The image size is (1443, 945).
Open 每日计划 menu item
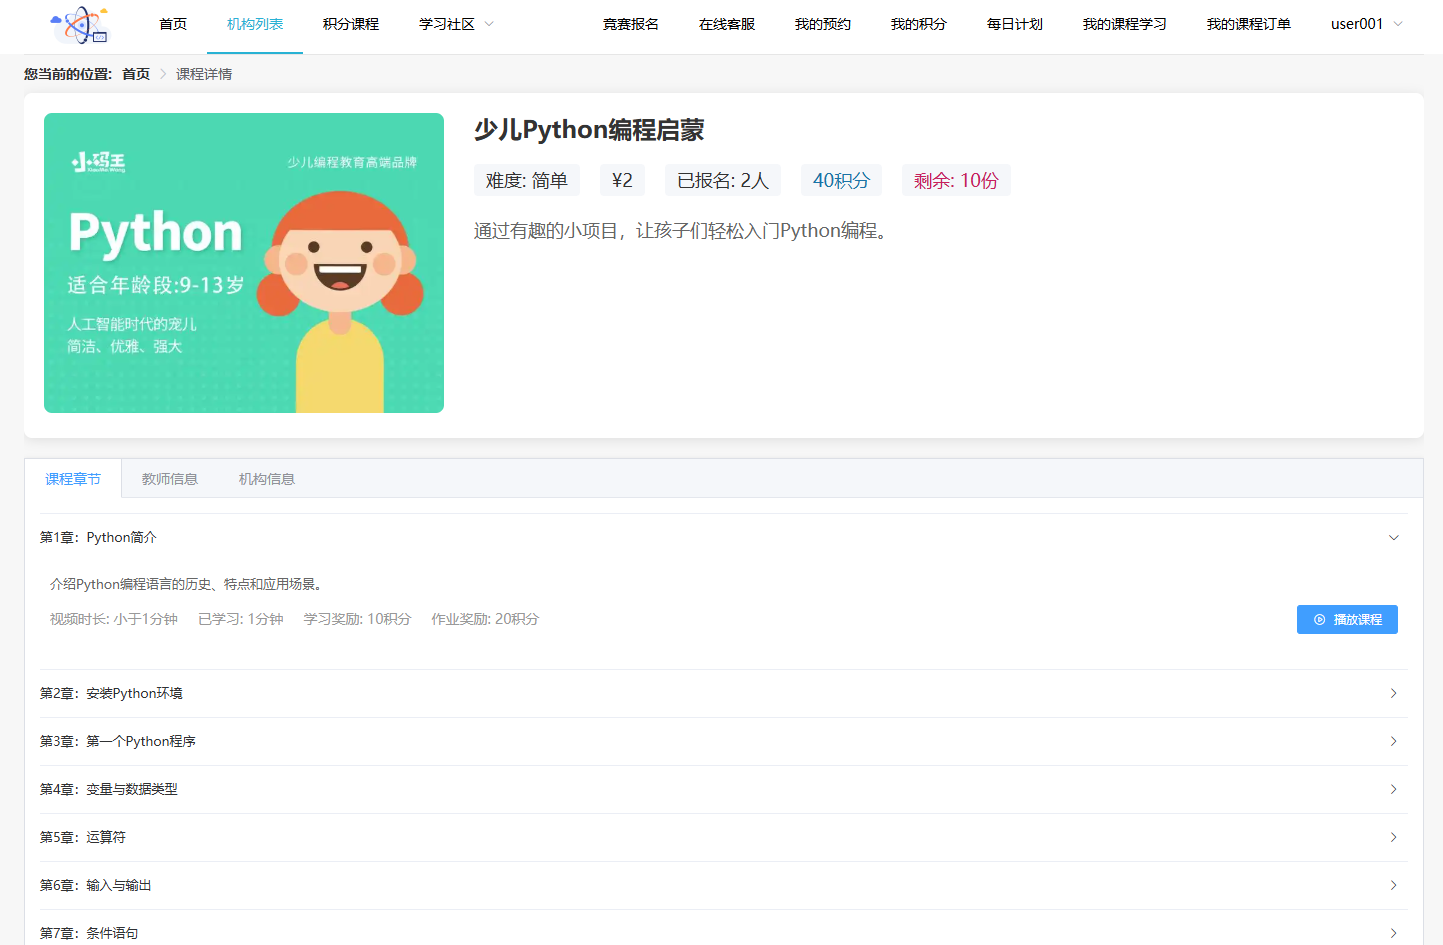coord(1015,24)
